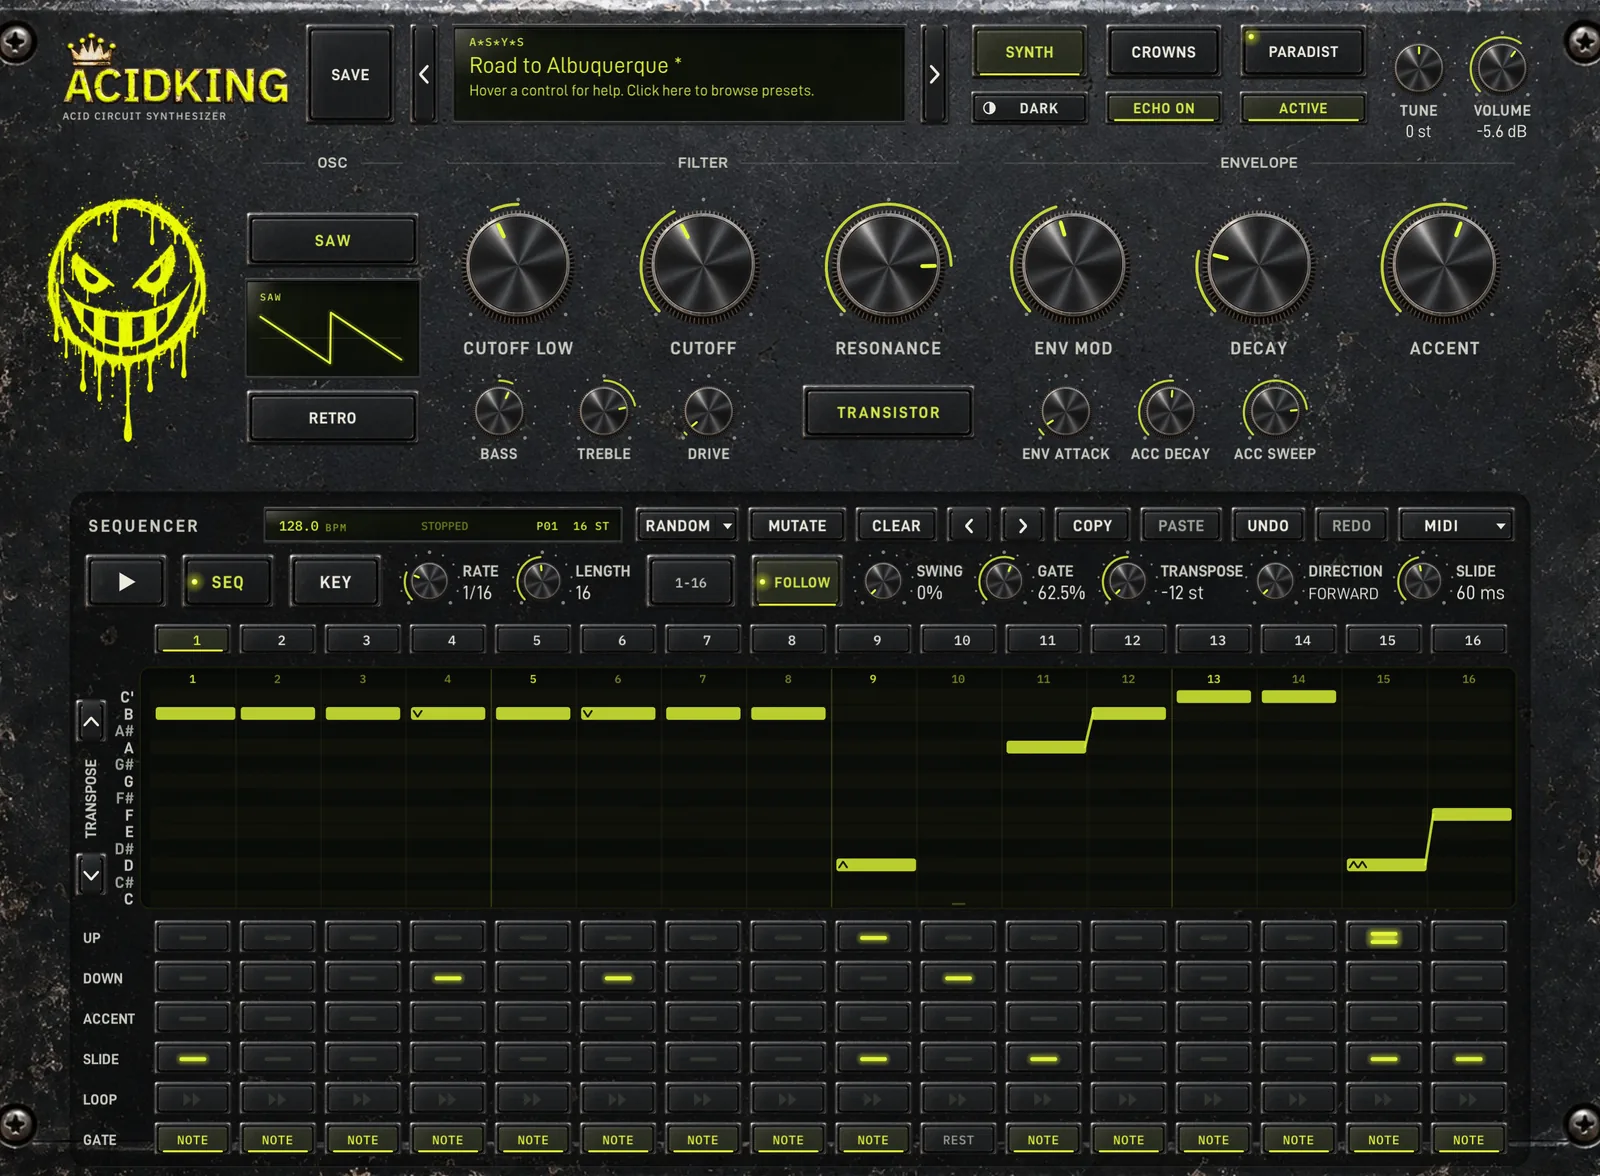Open the MIDI dropdown menu

(x=1455, y=526)
